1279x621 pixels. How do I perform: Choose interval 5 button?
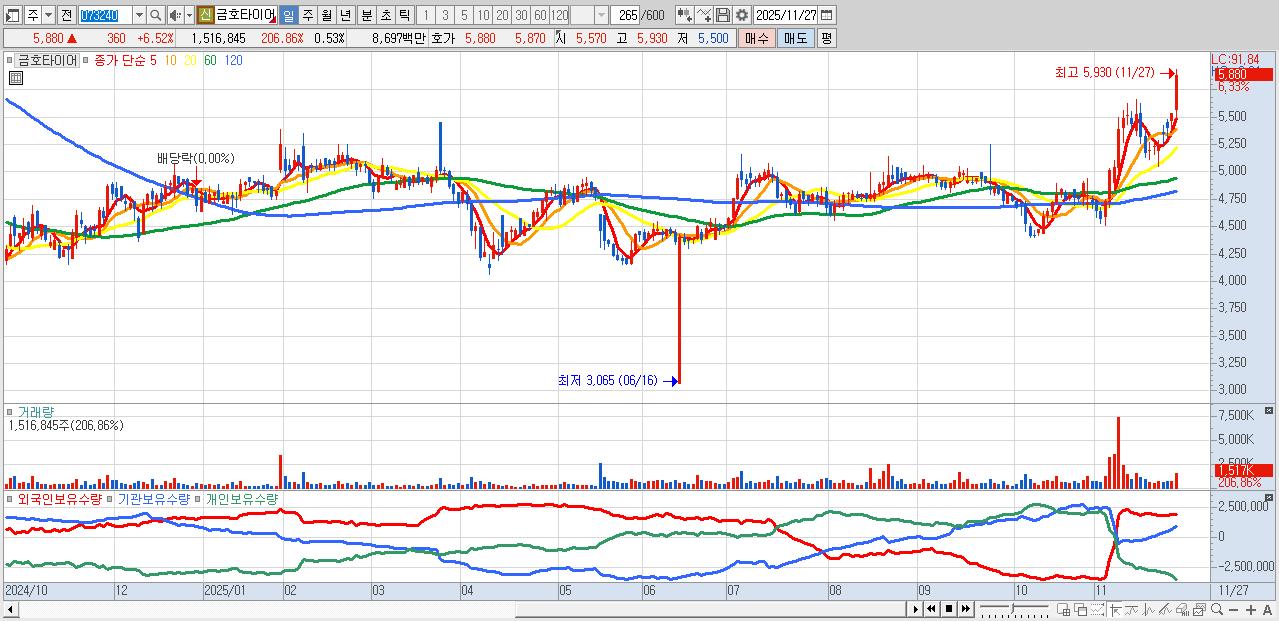coord(464,15)
